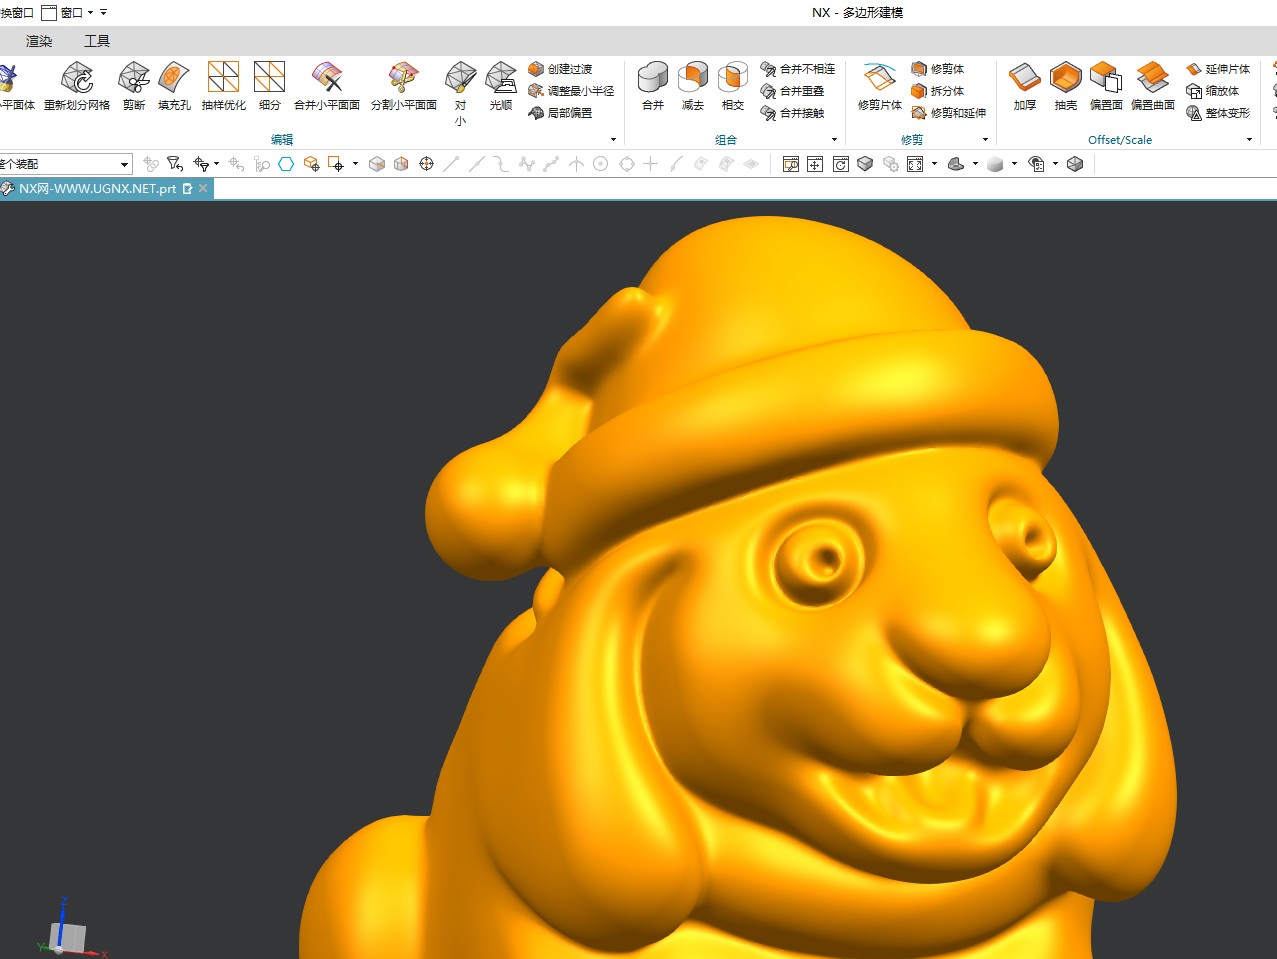Click the shaded sphere face appearance icon
The height and width of the screenshot is (959, 1277).
coord(995,164)
